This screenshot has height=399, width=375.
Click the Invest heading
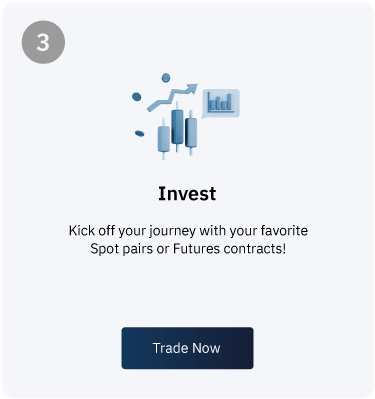pyautogui.click(x=187, y=193)
